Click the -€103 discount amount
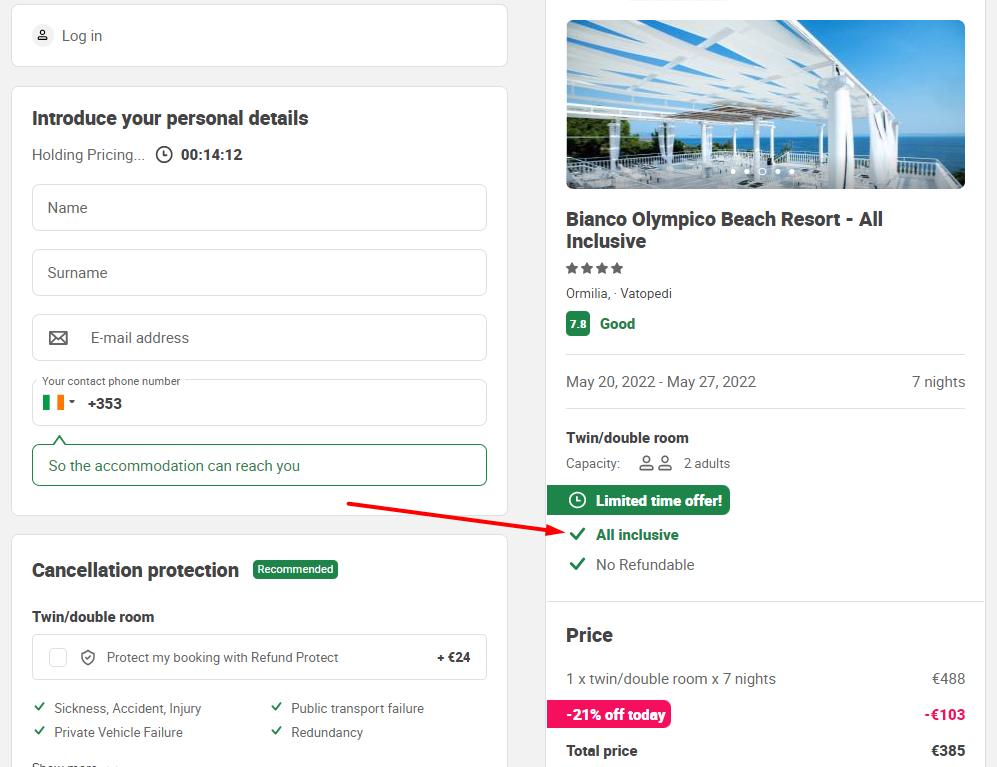997x767 pixels. coord(944,715)
